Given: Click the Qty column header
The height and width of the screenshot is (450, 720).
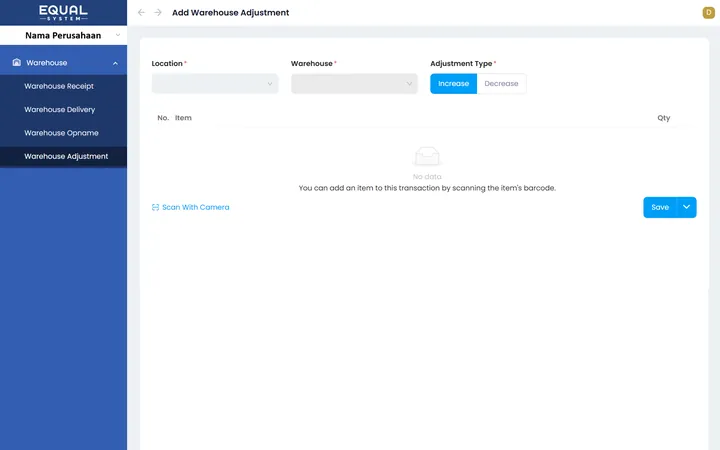Looking at the screenshot, I should click(664, 118).
